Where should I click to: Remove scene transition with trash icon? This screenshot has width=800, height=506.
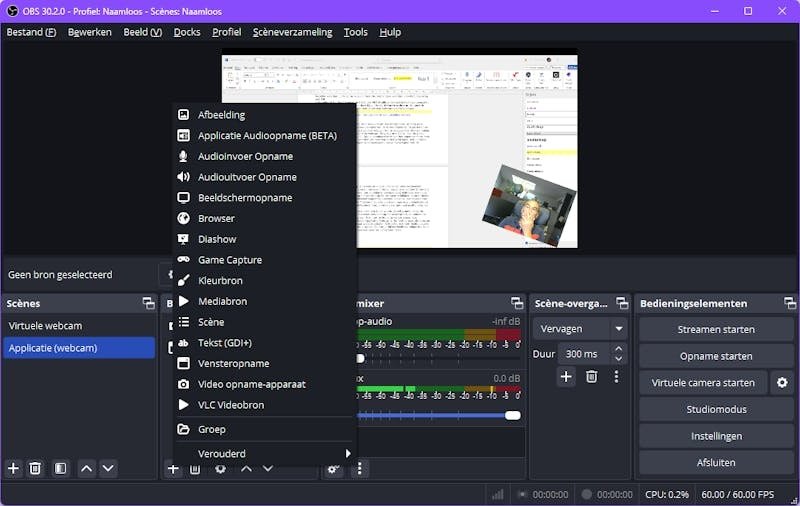591,377
